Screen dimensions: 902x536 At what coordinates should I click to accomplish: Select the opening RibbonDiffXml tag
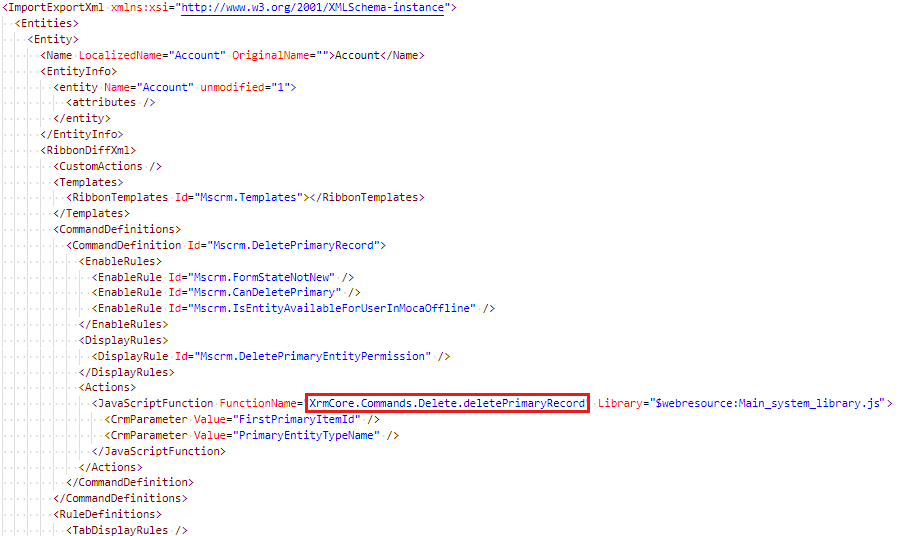88,151
